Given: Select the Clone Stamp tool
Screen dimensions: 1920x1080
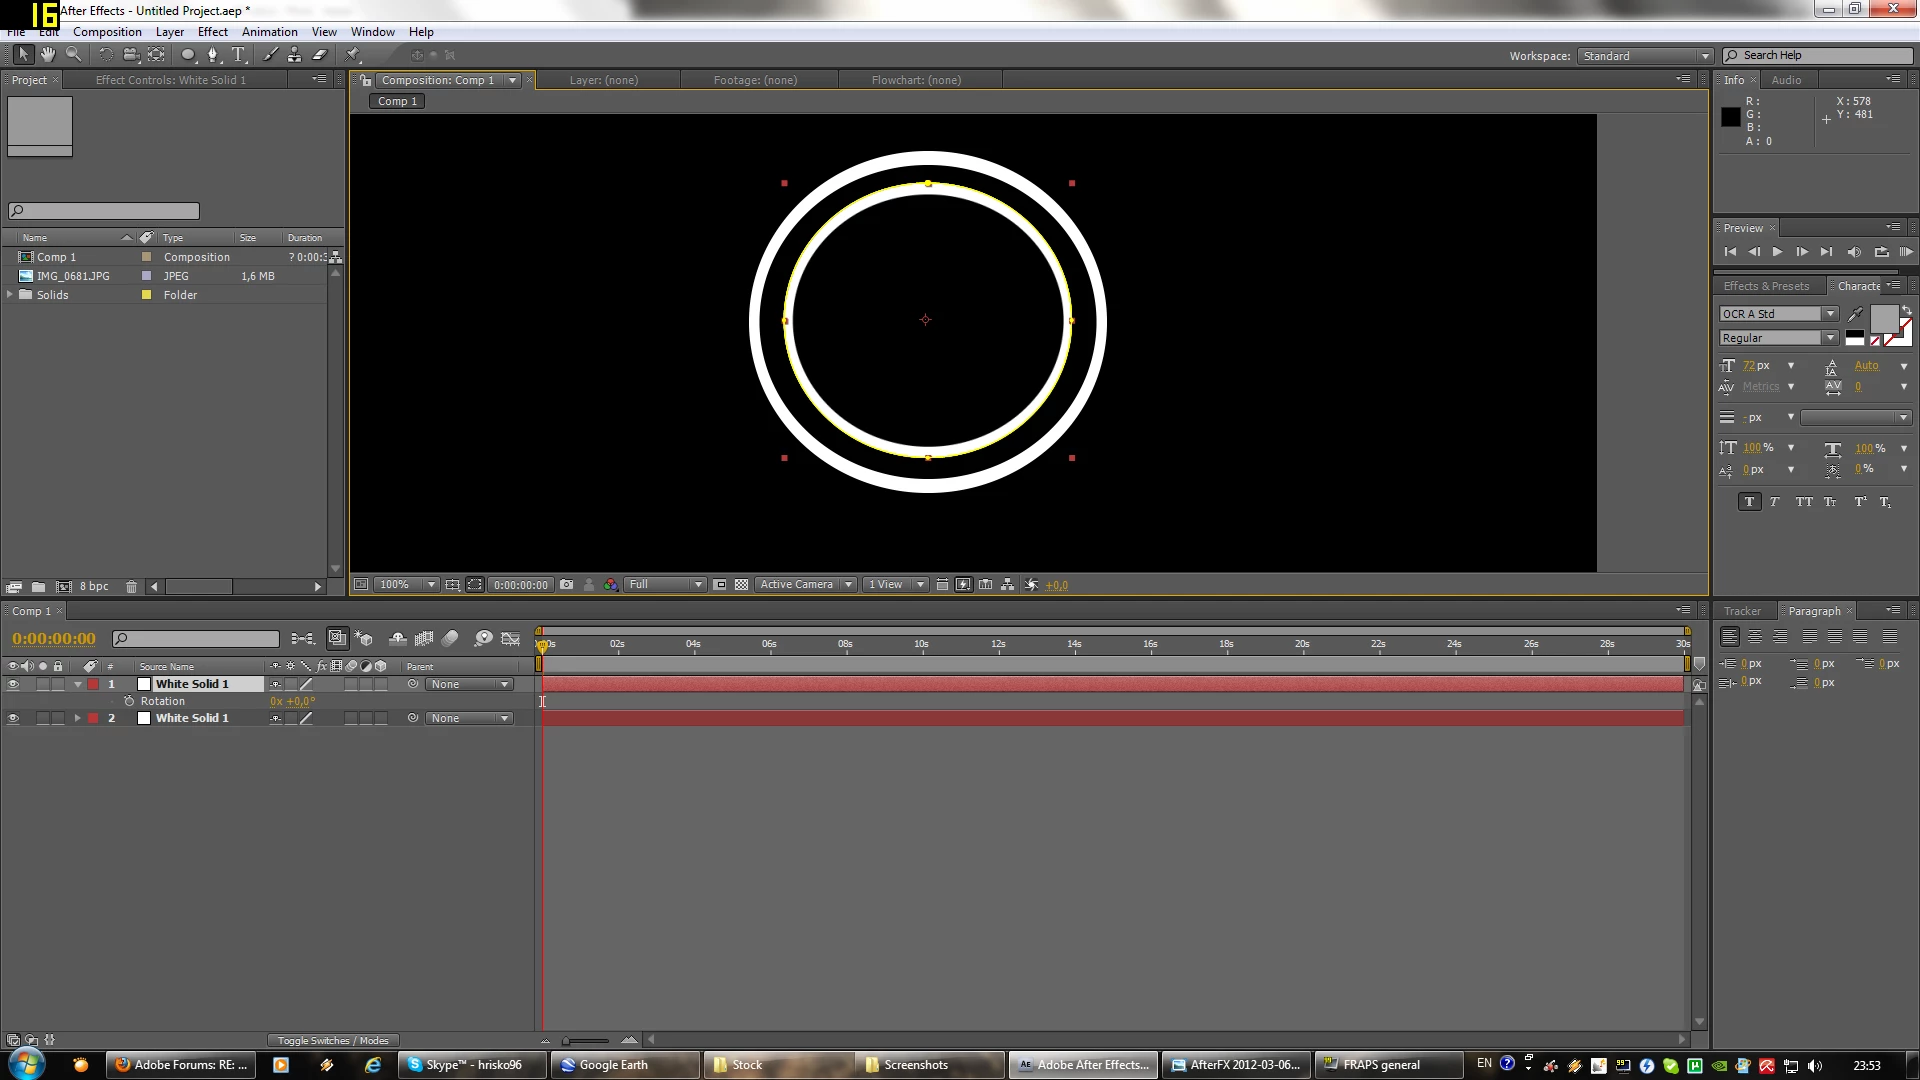Looking at the screenshot, I should (294, 55).
